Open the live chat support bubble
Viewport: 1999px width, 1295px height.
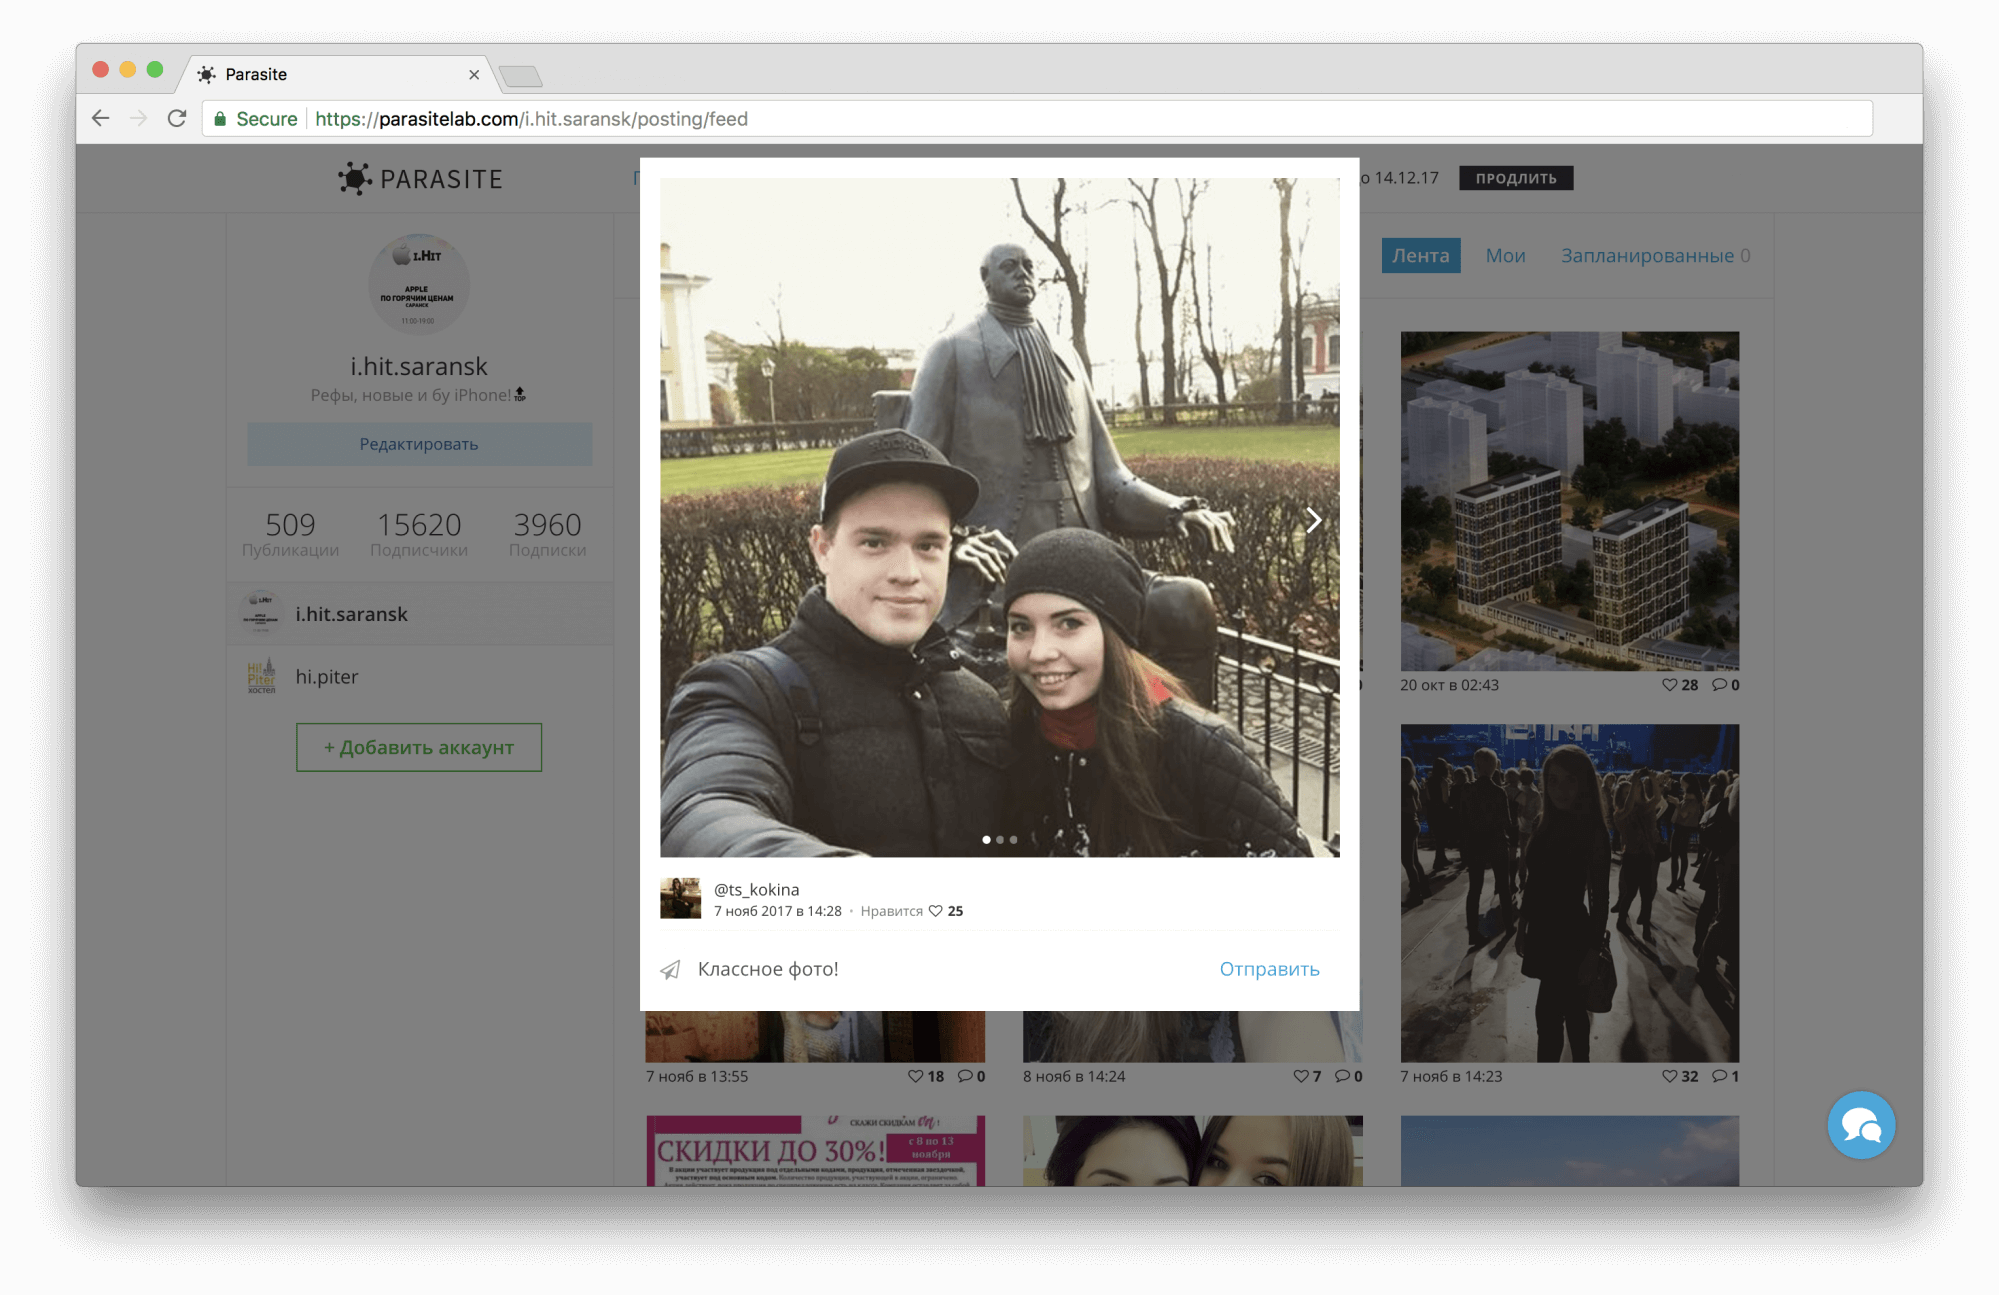pyautogui.click(x=1860, y=1126)
